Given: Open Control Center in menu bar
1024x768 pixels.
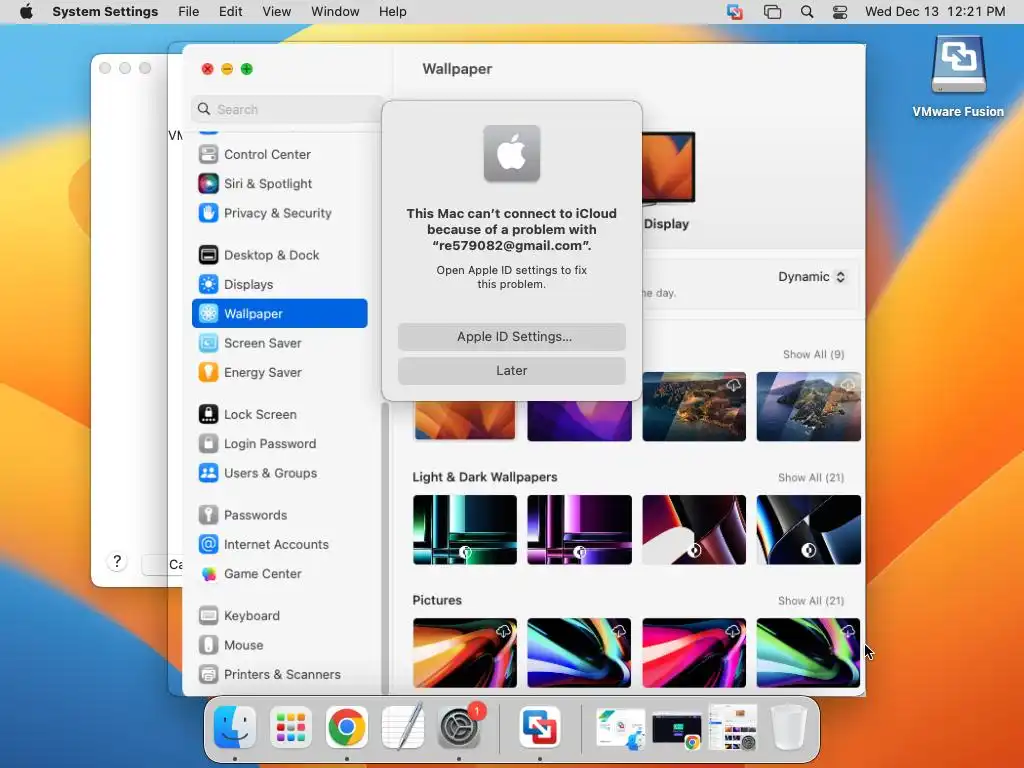Looking at the screenshot, I should click(840, 12).
